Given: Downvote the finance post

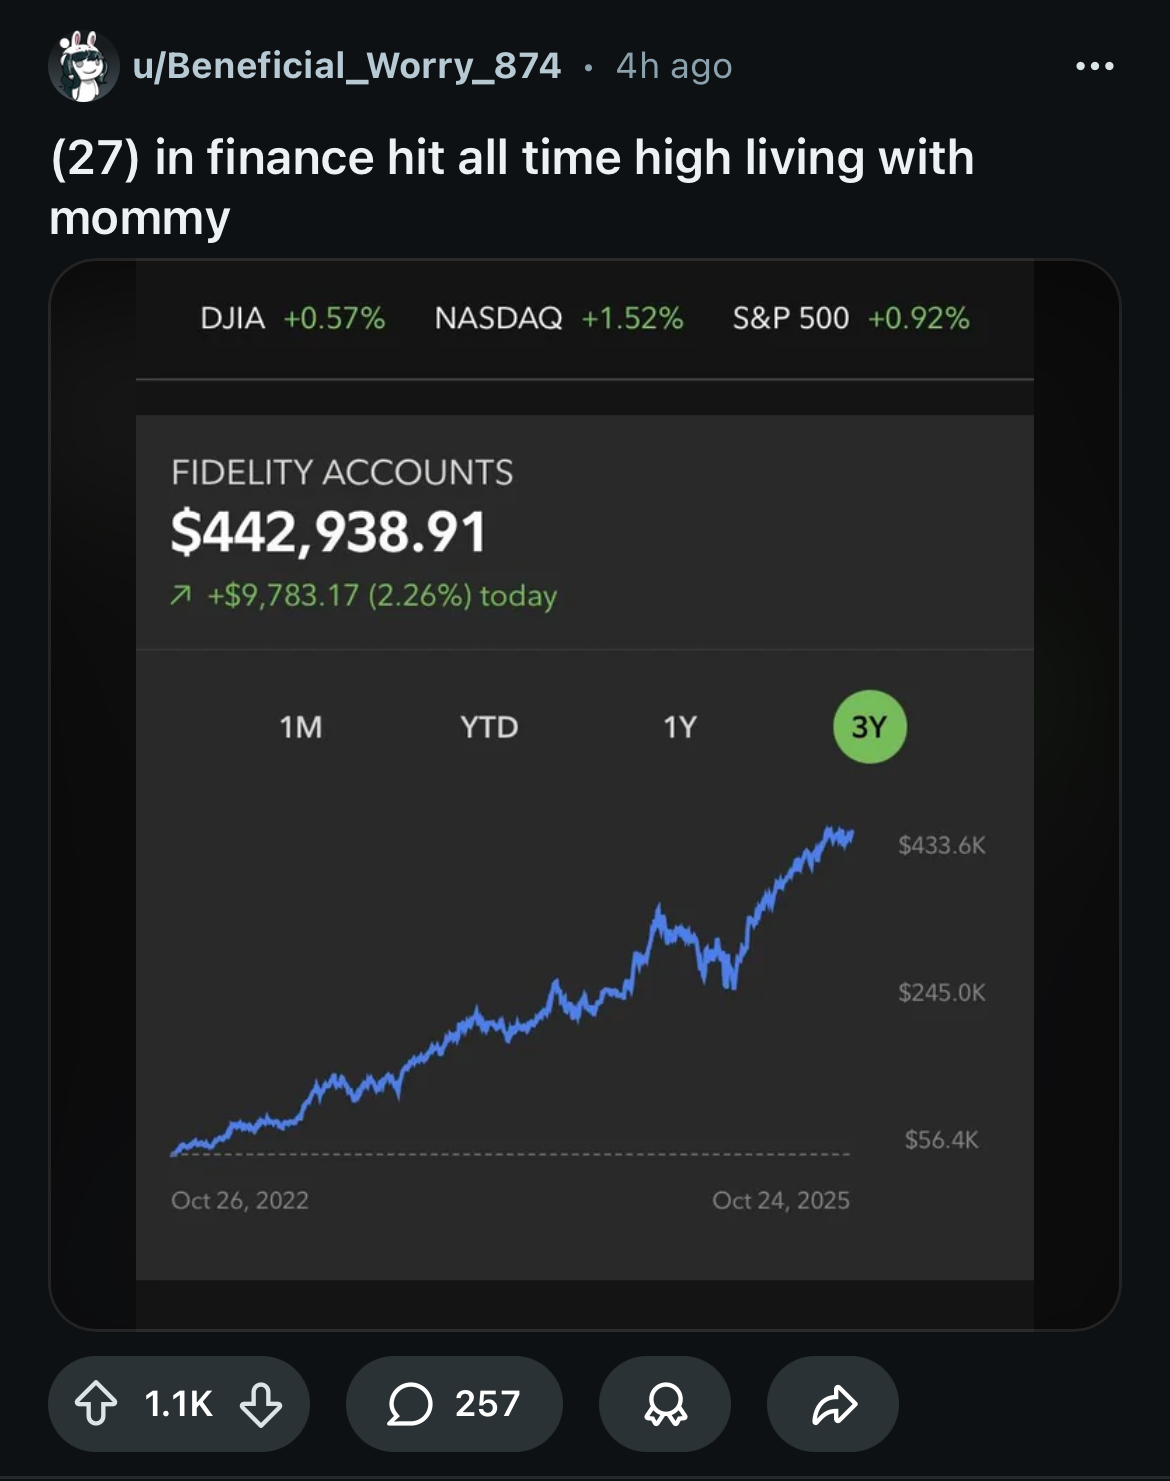Looking at the screenshot, I should coord(261,1403).
